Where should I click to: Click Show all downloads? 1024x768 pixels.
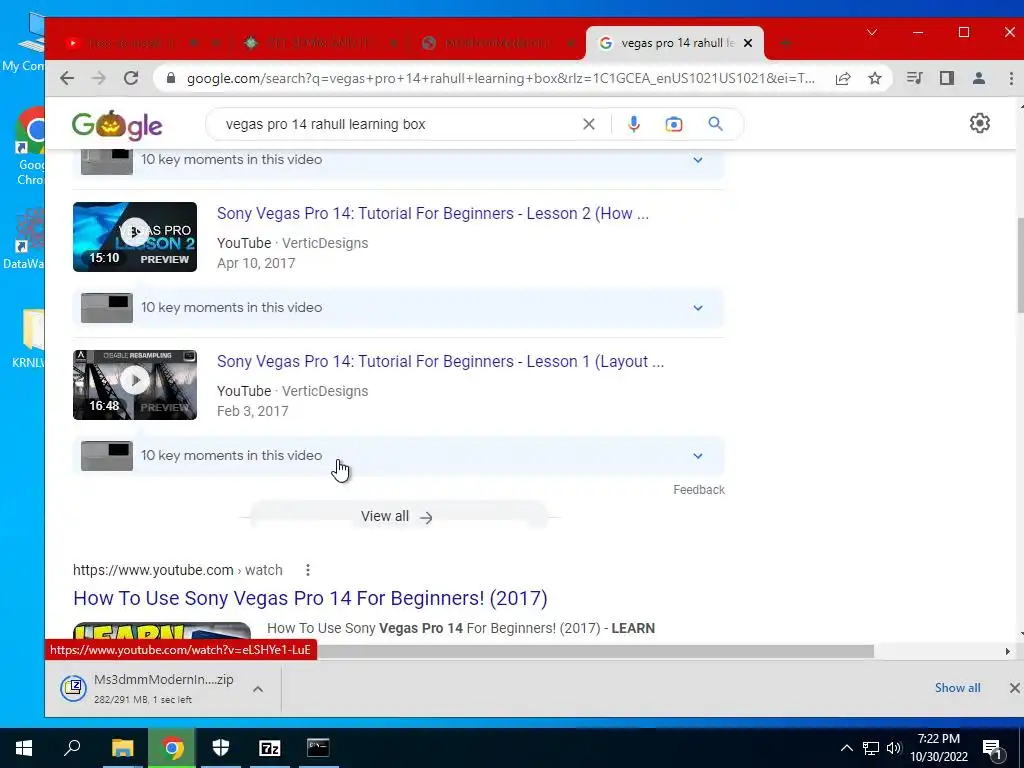tap(957, 688)
